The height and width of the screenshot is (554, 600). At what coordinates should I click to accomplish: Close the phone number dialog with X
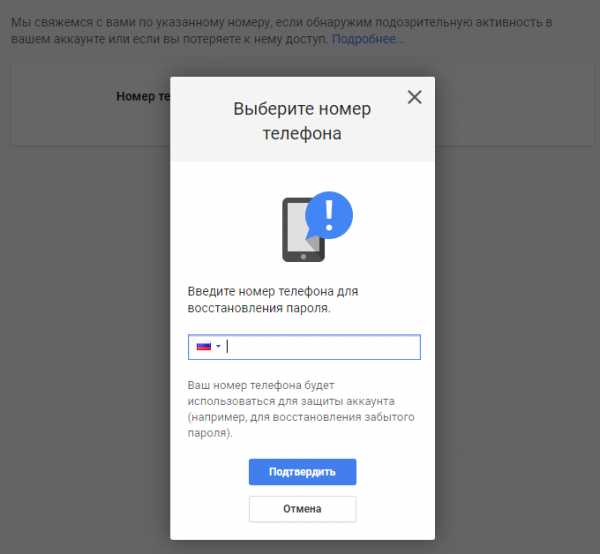click(x=414, y=97)
